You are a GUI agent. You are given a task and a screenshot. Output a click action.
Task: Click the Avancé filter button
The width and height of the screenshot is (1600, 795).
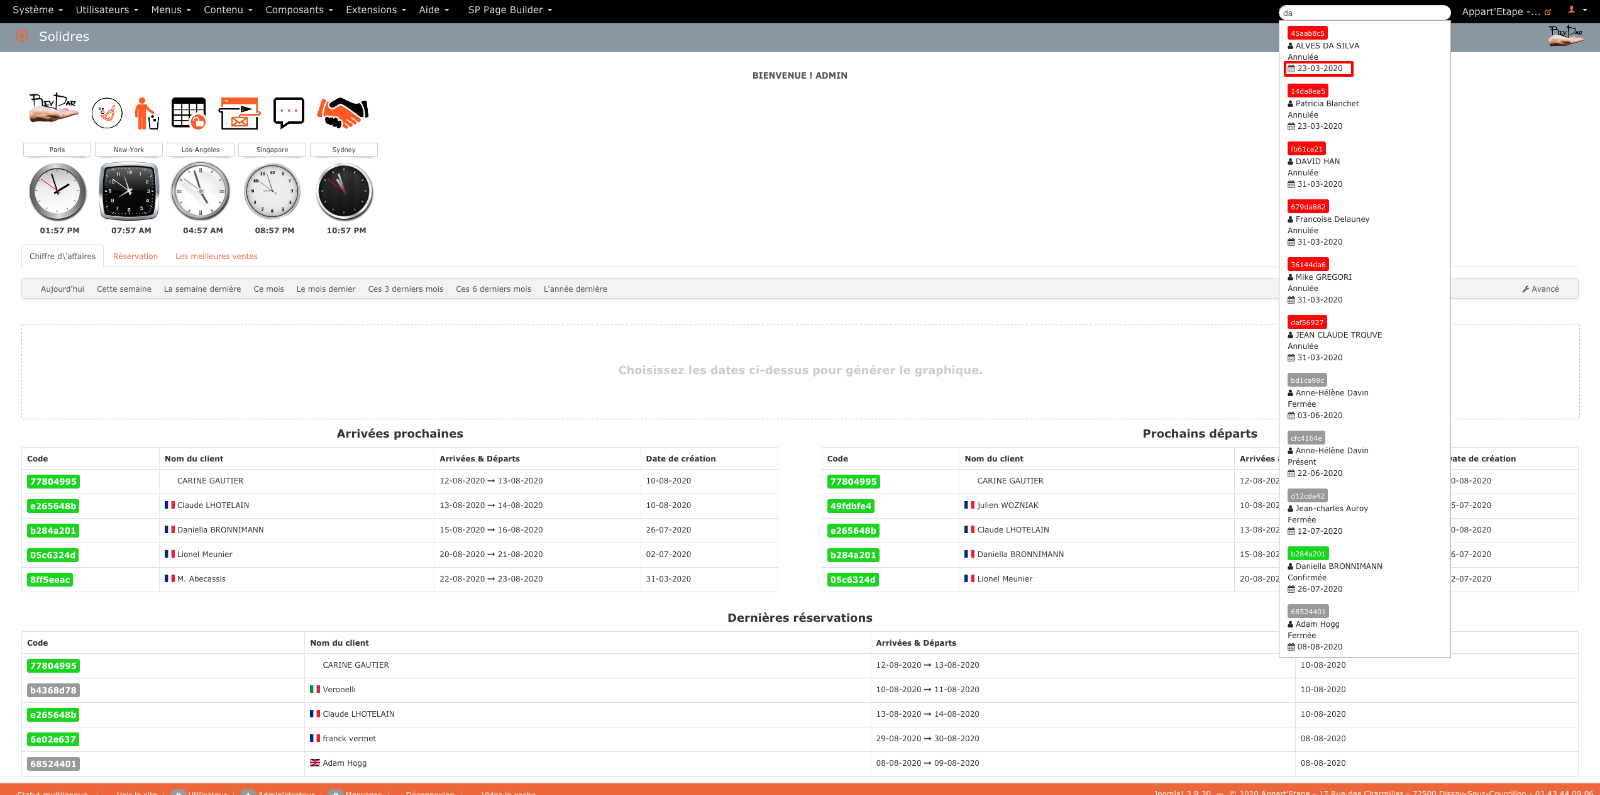pos(1540,289)
